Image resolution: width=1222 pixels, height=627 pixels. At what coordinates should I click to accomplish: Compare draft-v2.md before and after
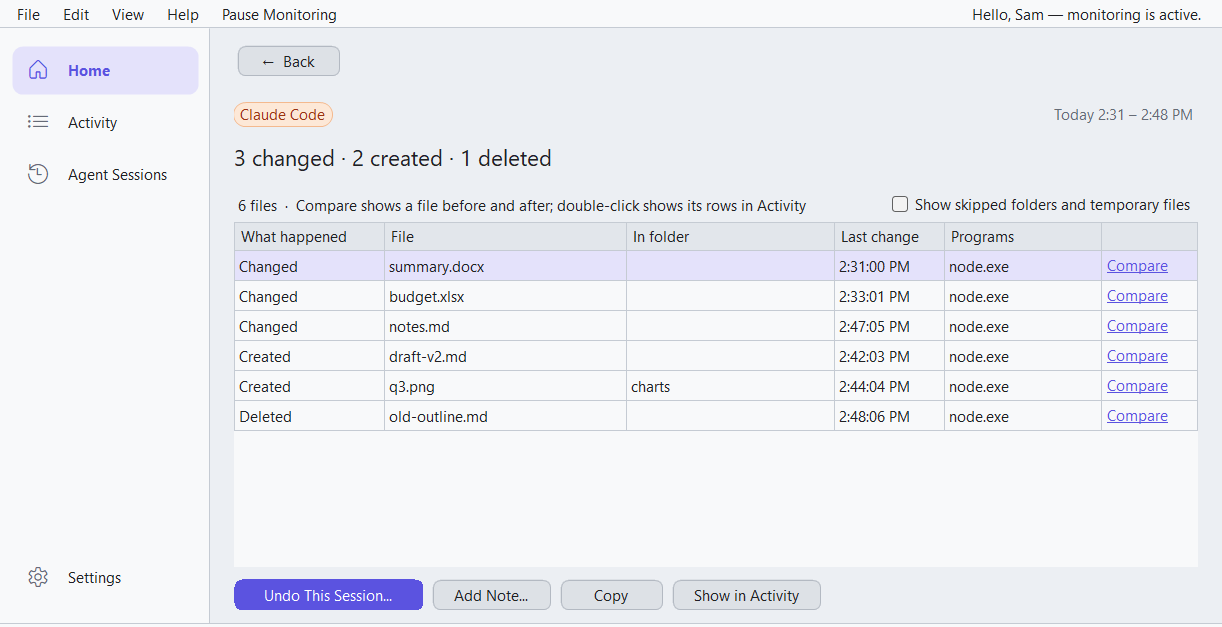click(1137, 356)
